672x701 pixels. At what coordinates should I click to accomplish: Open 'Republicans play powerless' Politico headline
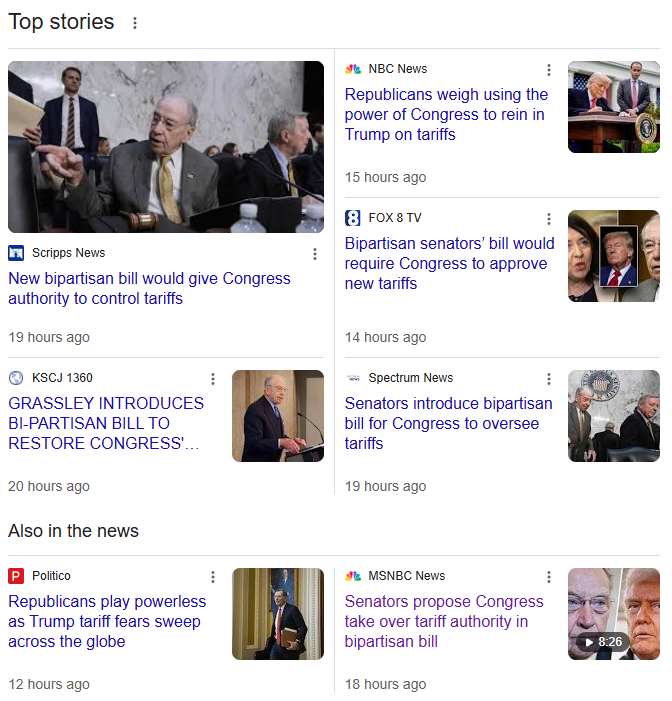(107, 621)
